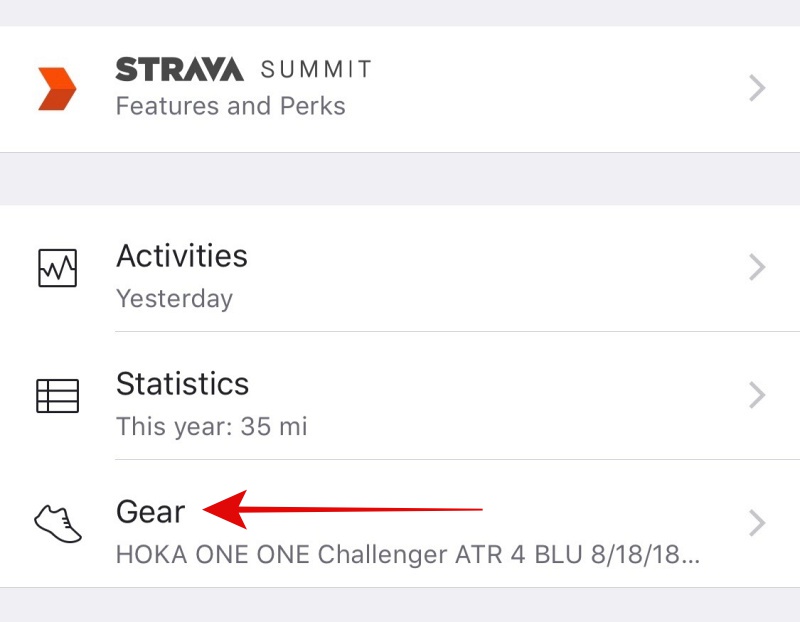
Task: Tap the This year: 35 mi text
Action: pos(212,427)
